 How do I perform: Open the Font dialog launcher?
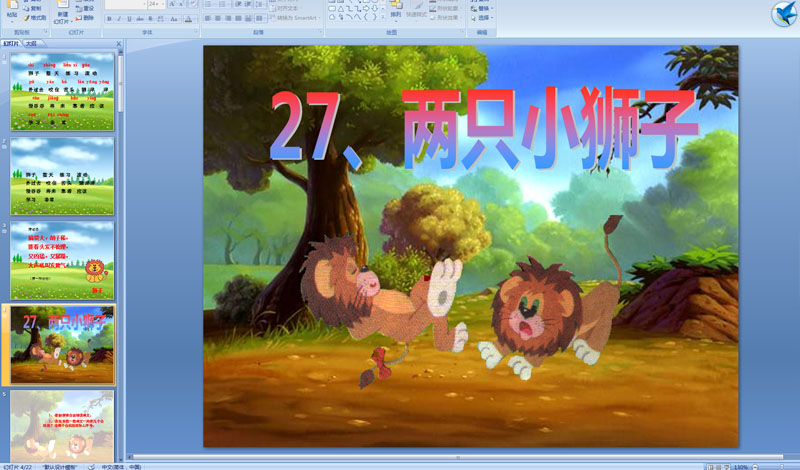(196, 32)
